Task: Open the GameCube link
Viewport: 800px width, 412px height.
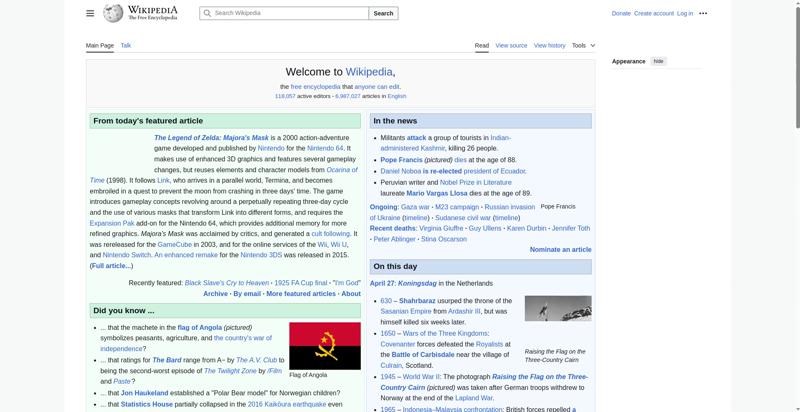Action: pos(174,244)
